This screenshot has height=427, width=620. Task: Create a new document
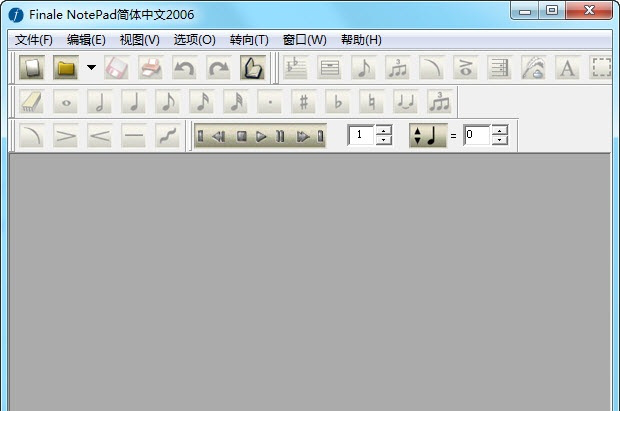[x=32, y=68]
